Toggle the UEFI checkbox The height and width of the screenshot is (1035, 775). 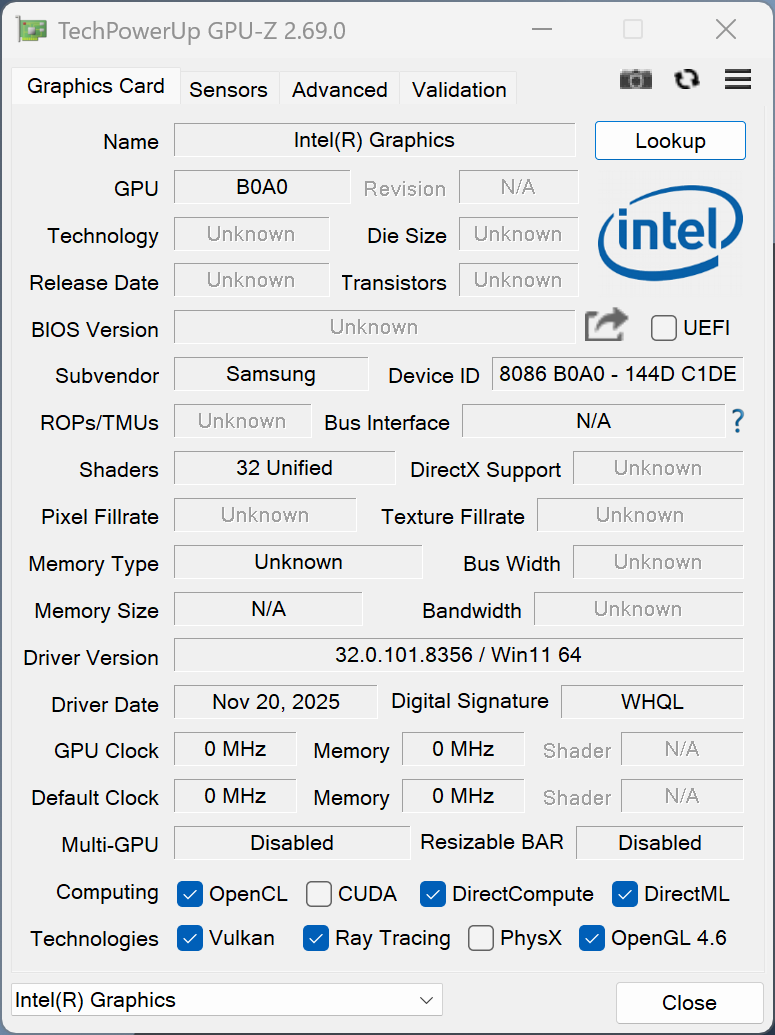(664, 327)
